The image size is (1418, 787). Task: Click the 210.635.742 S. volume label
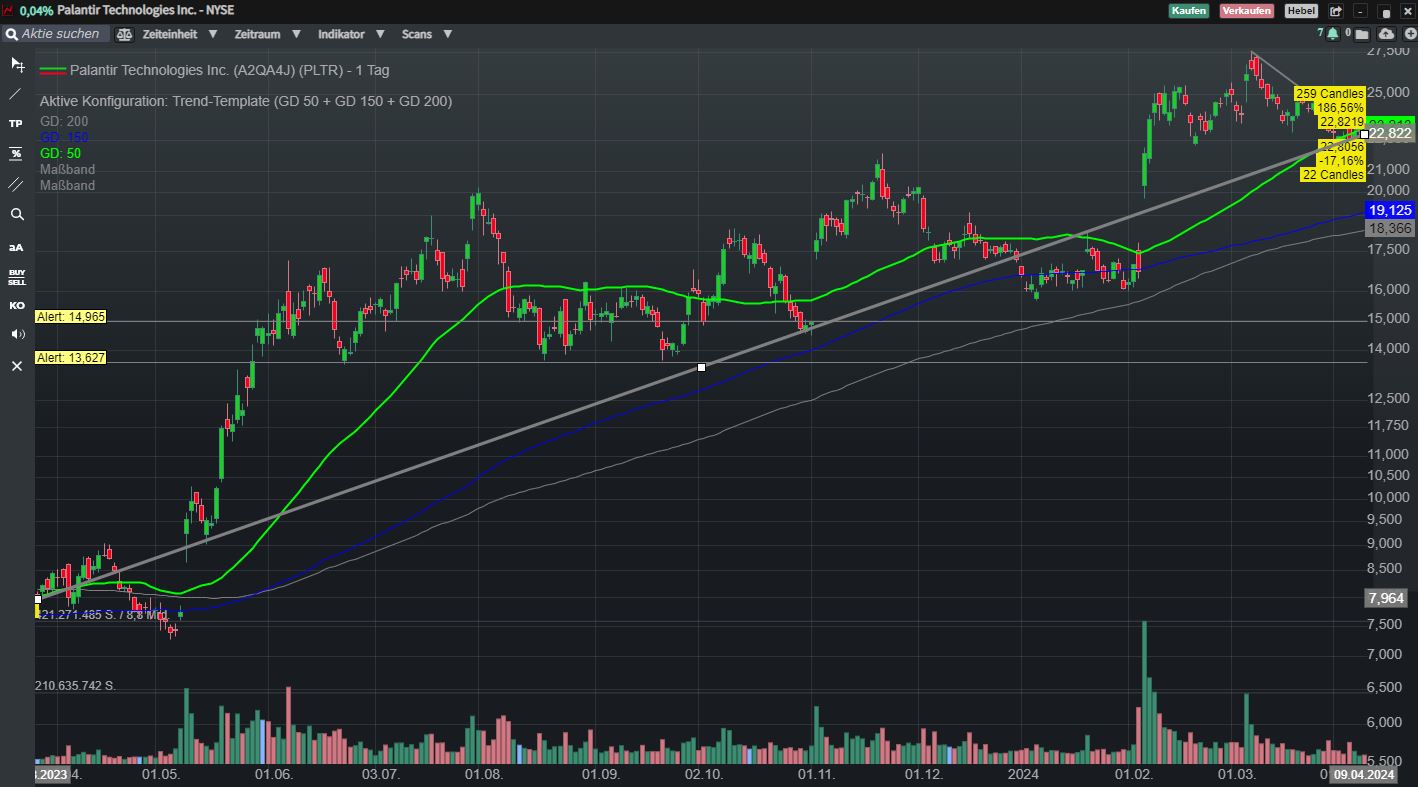78,685
